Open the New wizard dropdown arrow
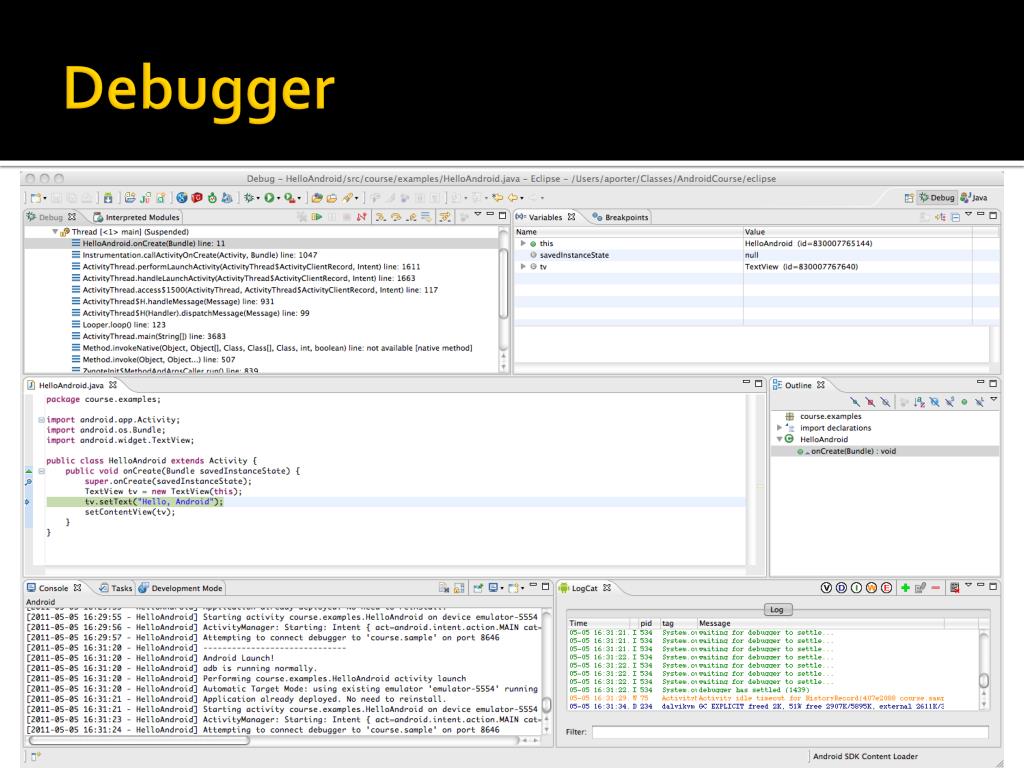The width and height of the screenshot is (1024, 768). click(45, 198)
